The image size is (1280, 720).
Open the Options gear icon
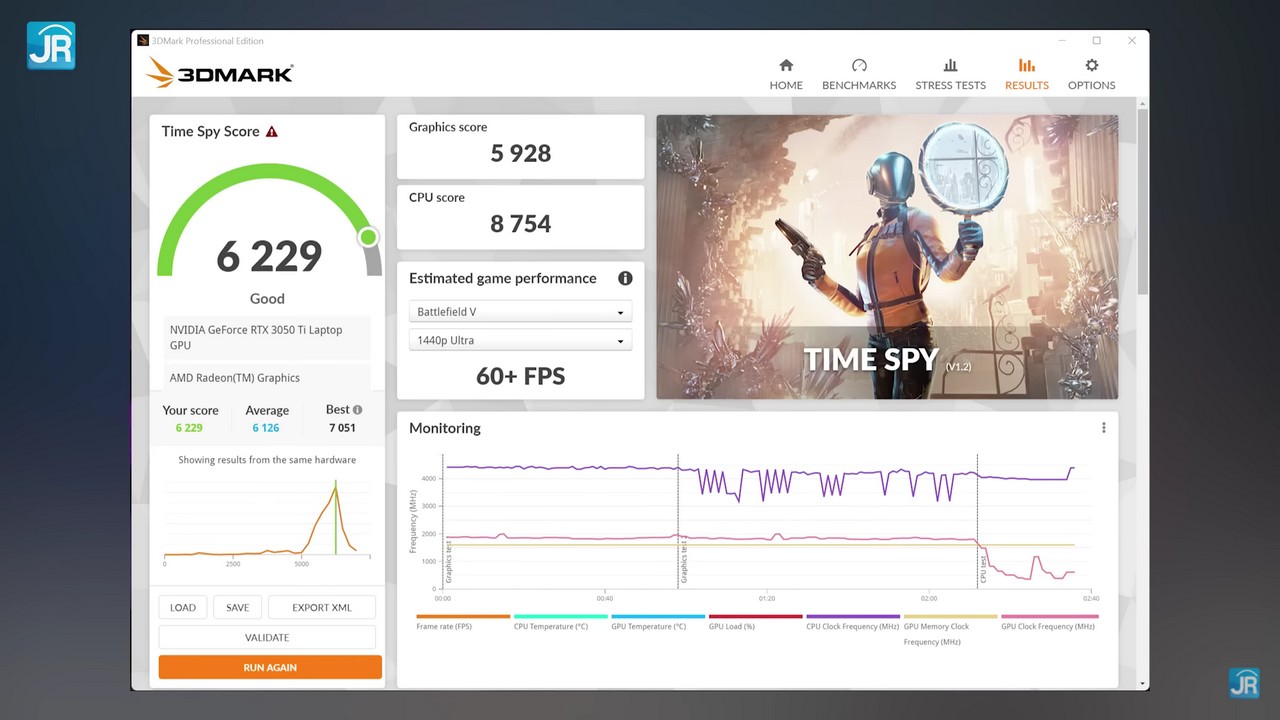tap(1091, 66)
